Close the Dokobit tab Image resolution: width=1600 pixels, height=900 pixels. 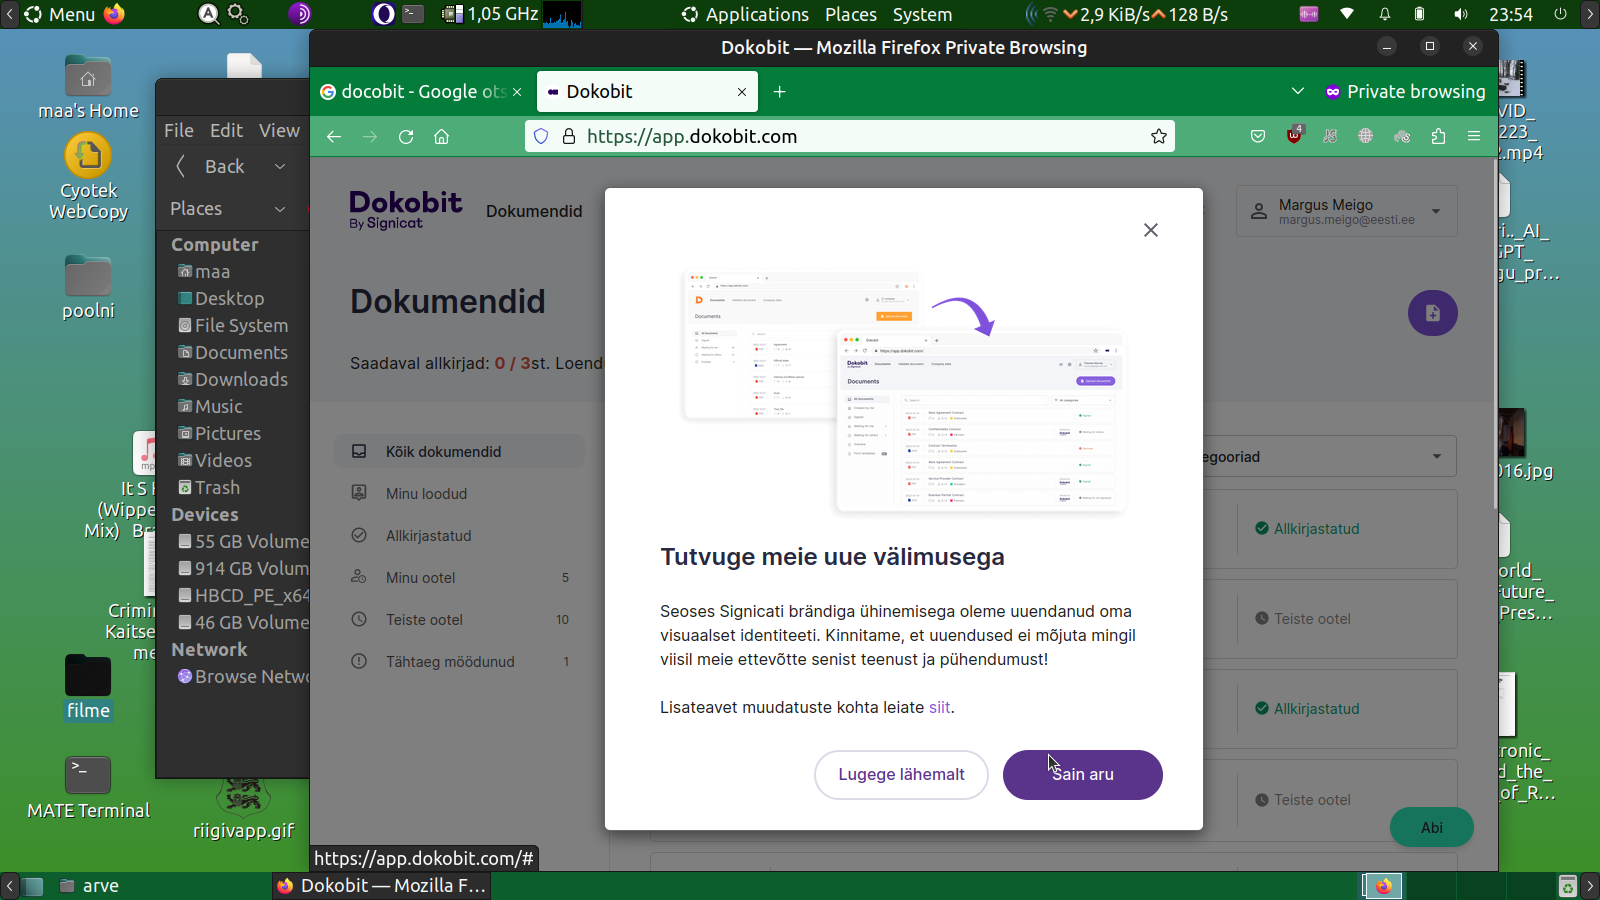pos(742,92)
